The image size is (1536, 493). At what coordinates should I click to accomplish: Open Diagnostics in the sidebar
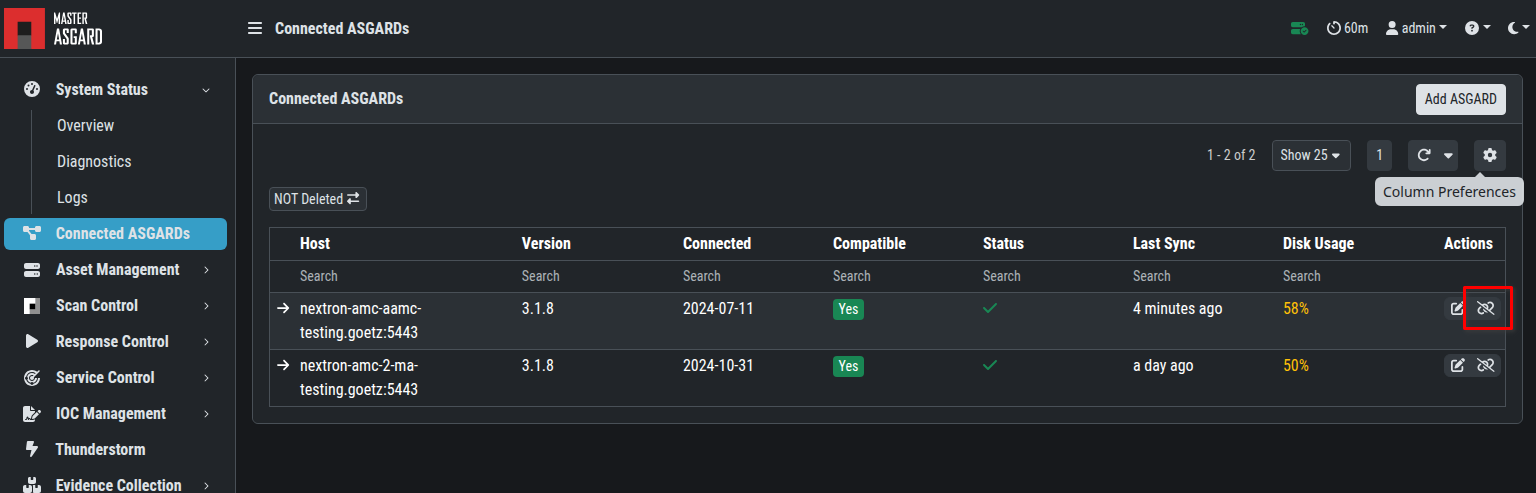pyautogui.click(x=94, y=162)
